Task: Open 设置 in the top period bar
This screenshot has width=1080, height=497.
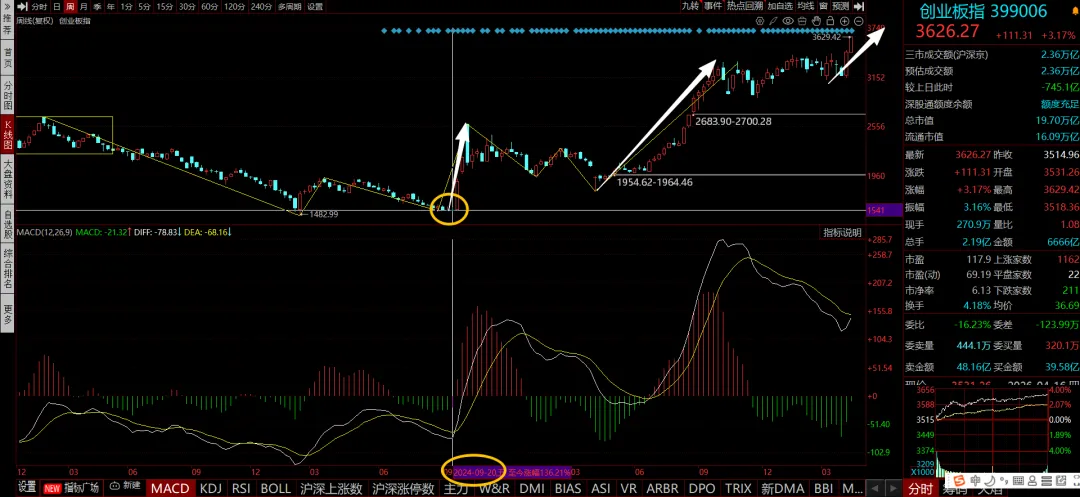Action: point(315,7)
